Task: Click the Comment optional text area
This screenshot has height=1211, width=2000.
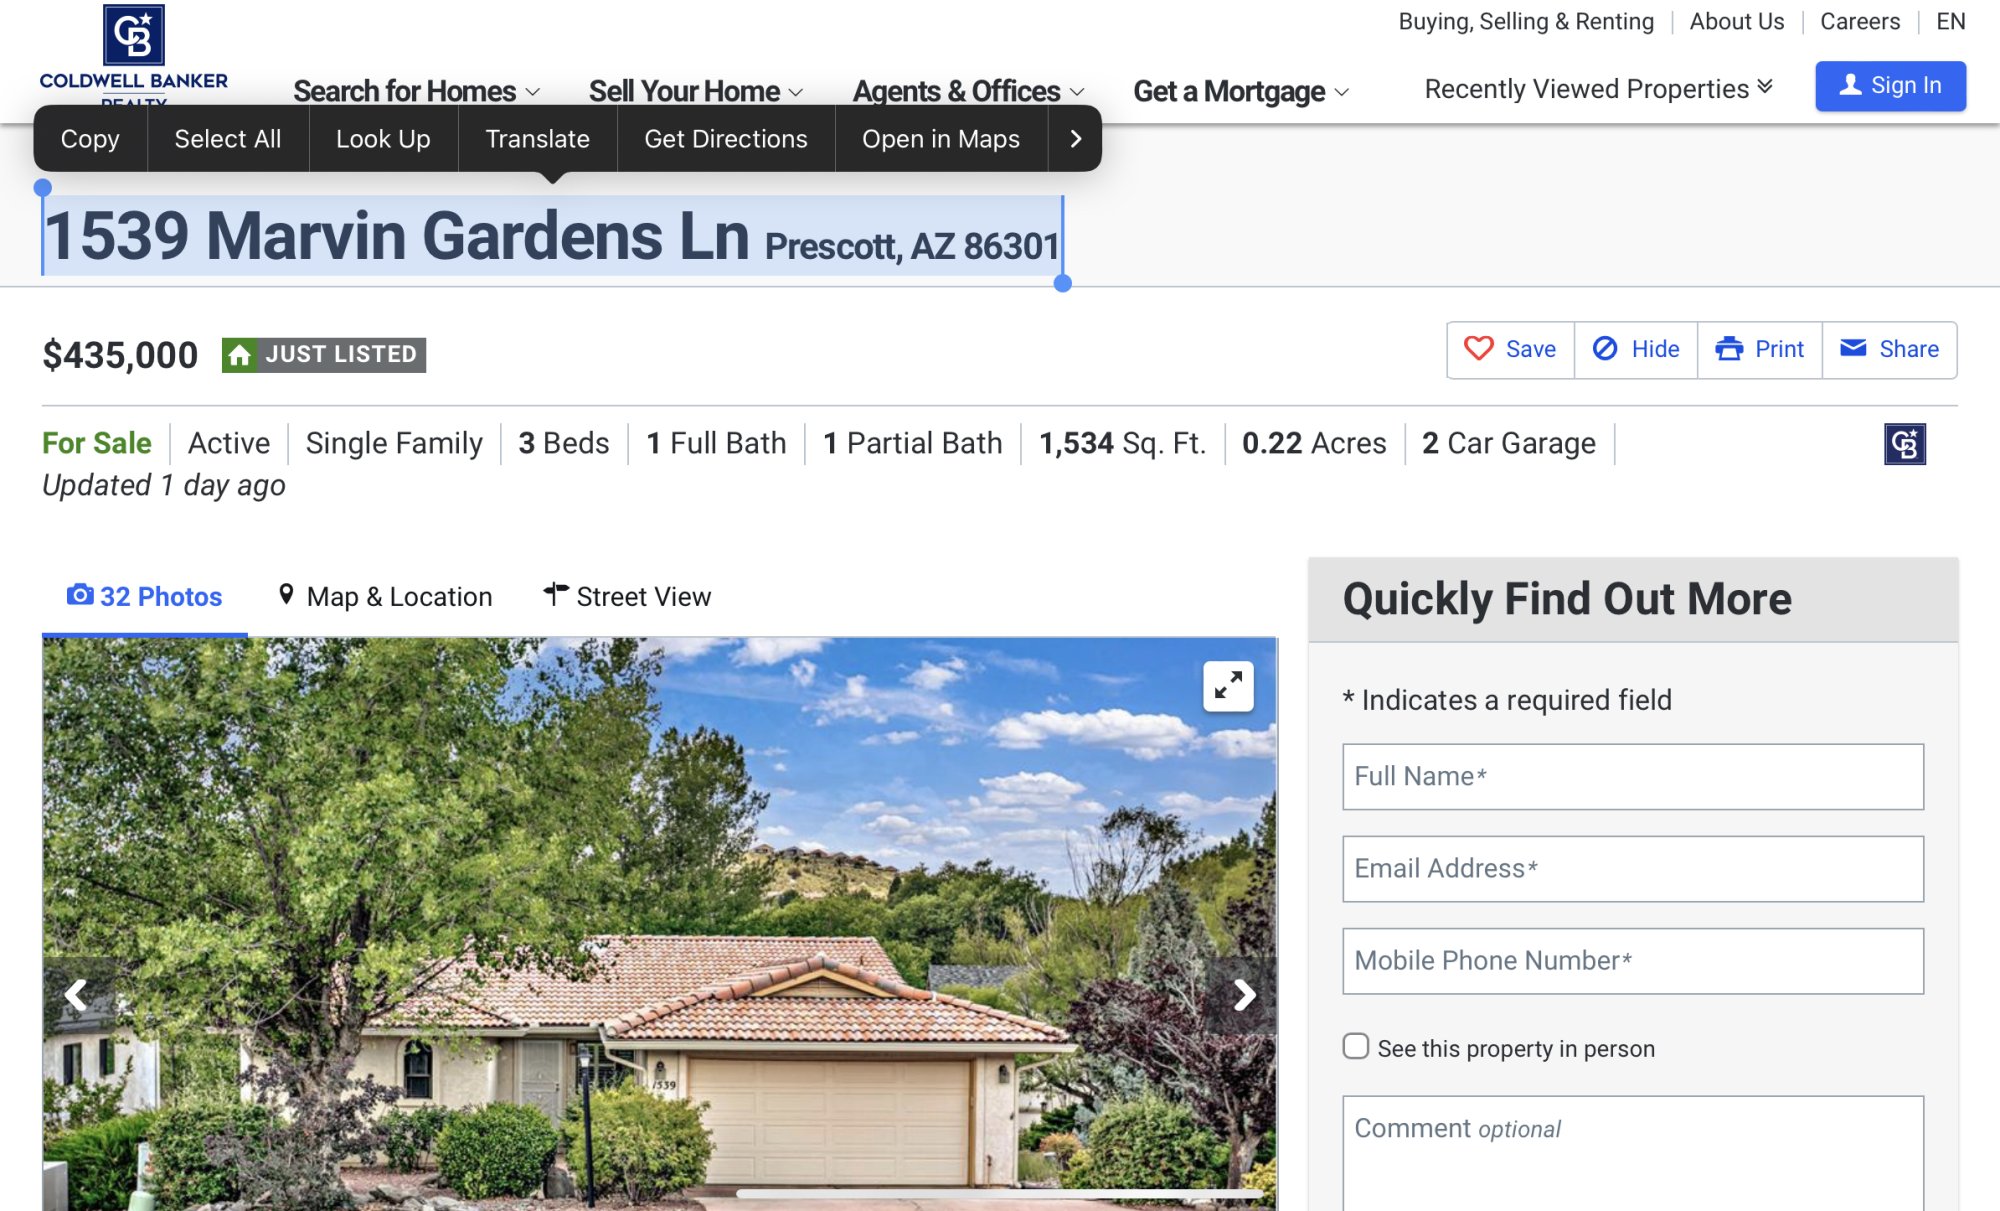Action: click(1633, 1153)
